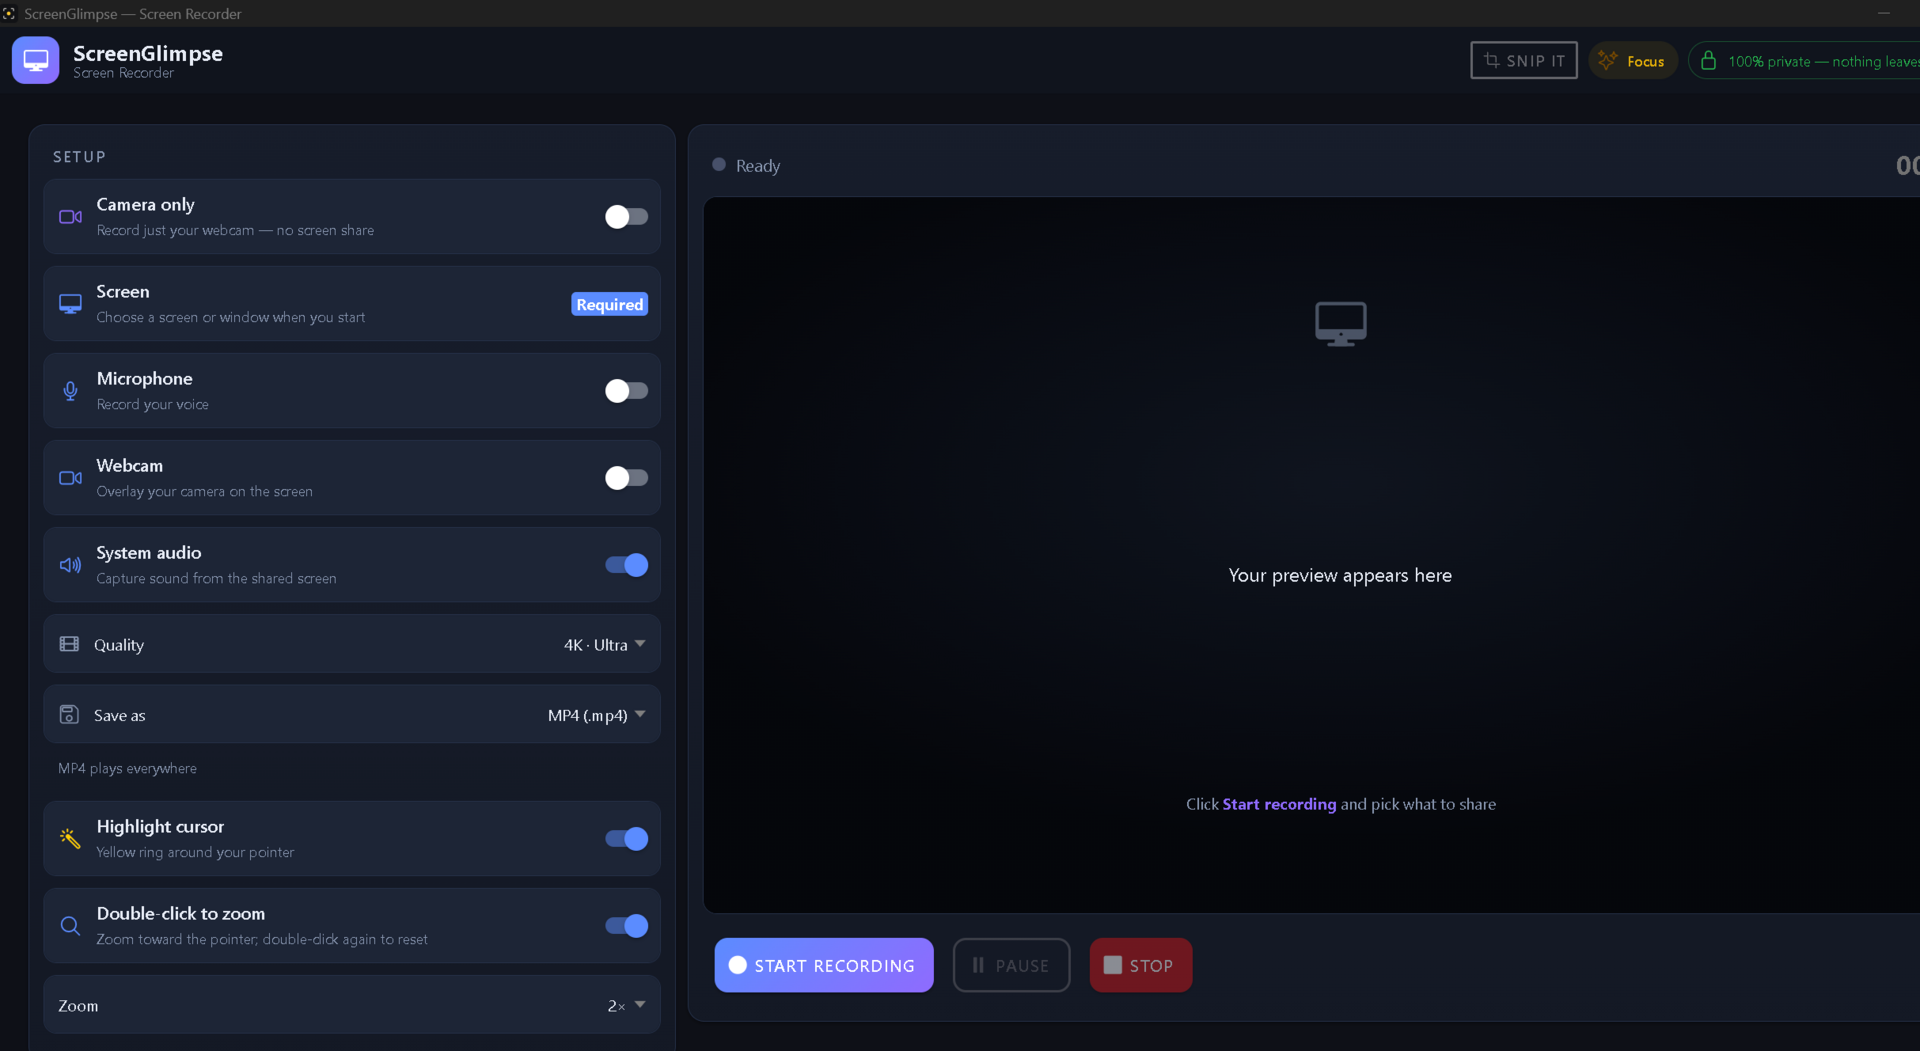Click the "Capture sound from the shared screen" text
Screen dimensions: 1920x1051
click(216, 578)
